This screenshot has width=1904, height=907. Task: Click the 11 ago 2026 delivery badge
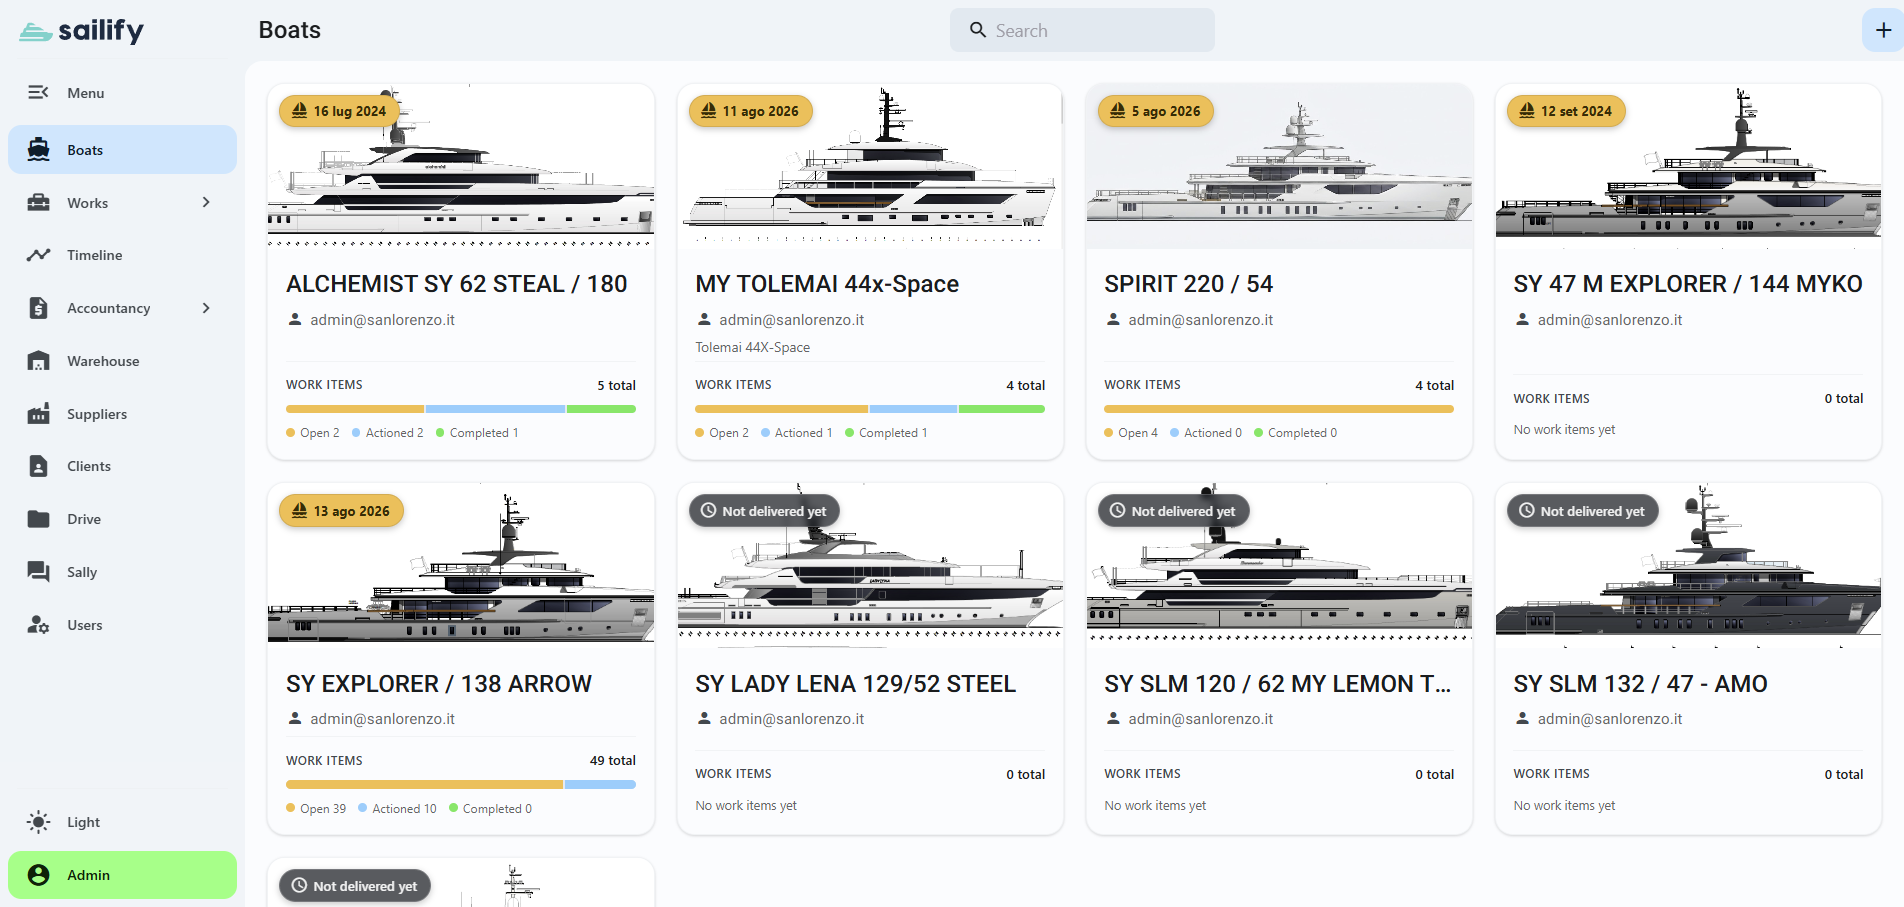pos(750,111)
